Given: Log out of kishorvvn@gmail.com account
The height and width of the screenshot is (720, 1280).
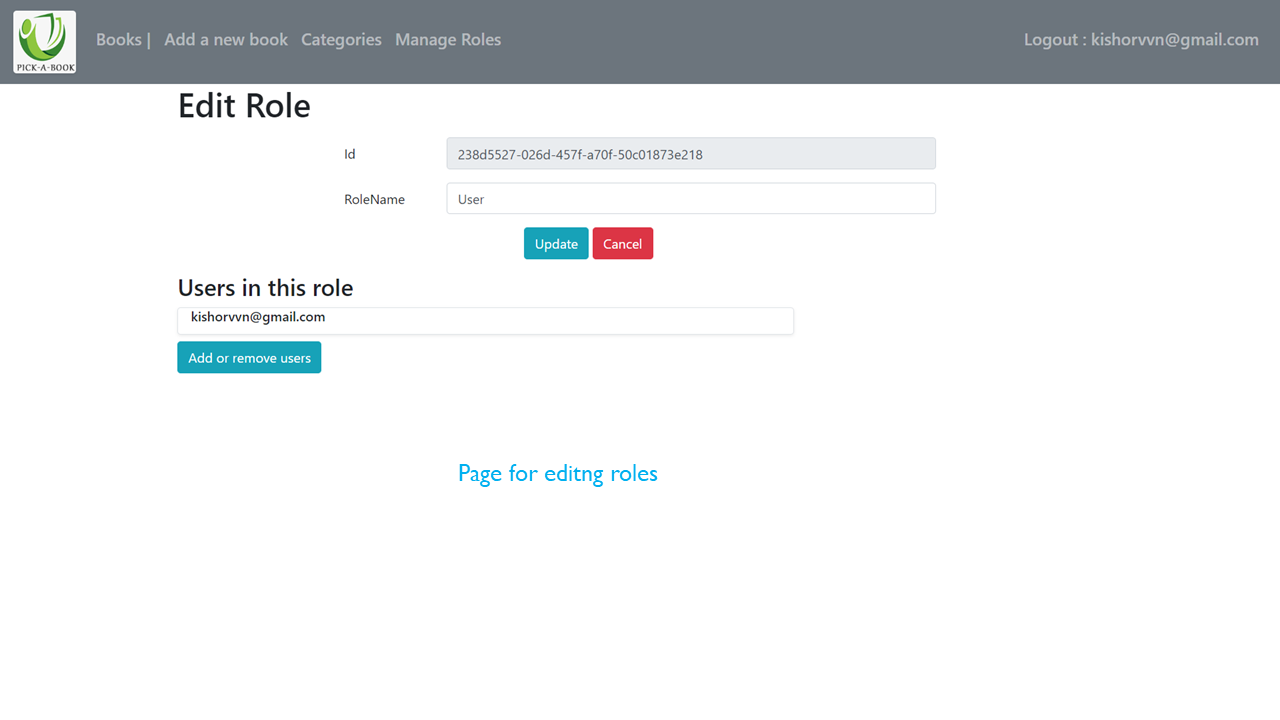Looking at the screenshot, I should coord(1141,40).
